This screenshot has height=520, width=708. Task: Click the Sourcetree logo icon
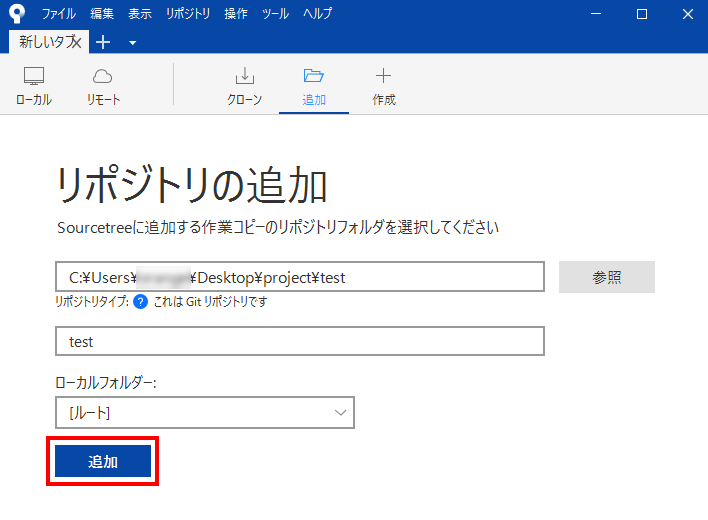click(17, 14)
